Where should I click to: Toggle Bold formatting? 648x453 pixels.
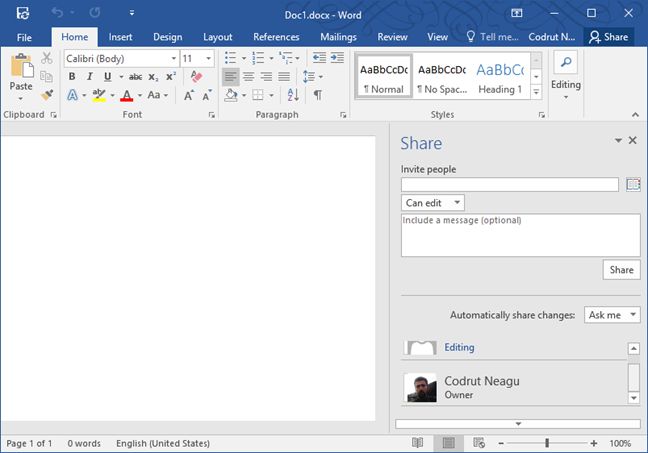(x=72, y=76)
